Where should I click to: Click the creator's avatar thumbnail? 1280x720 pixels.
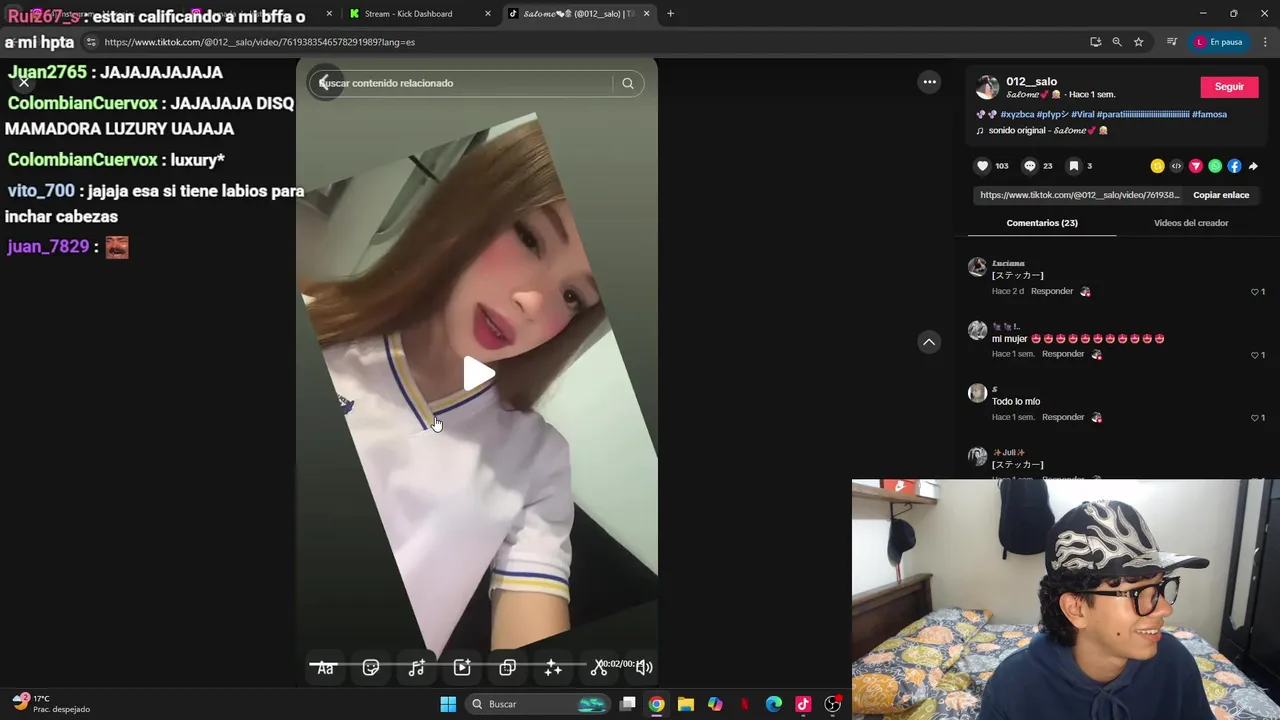[987, 87]
